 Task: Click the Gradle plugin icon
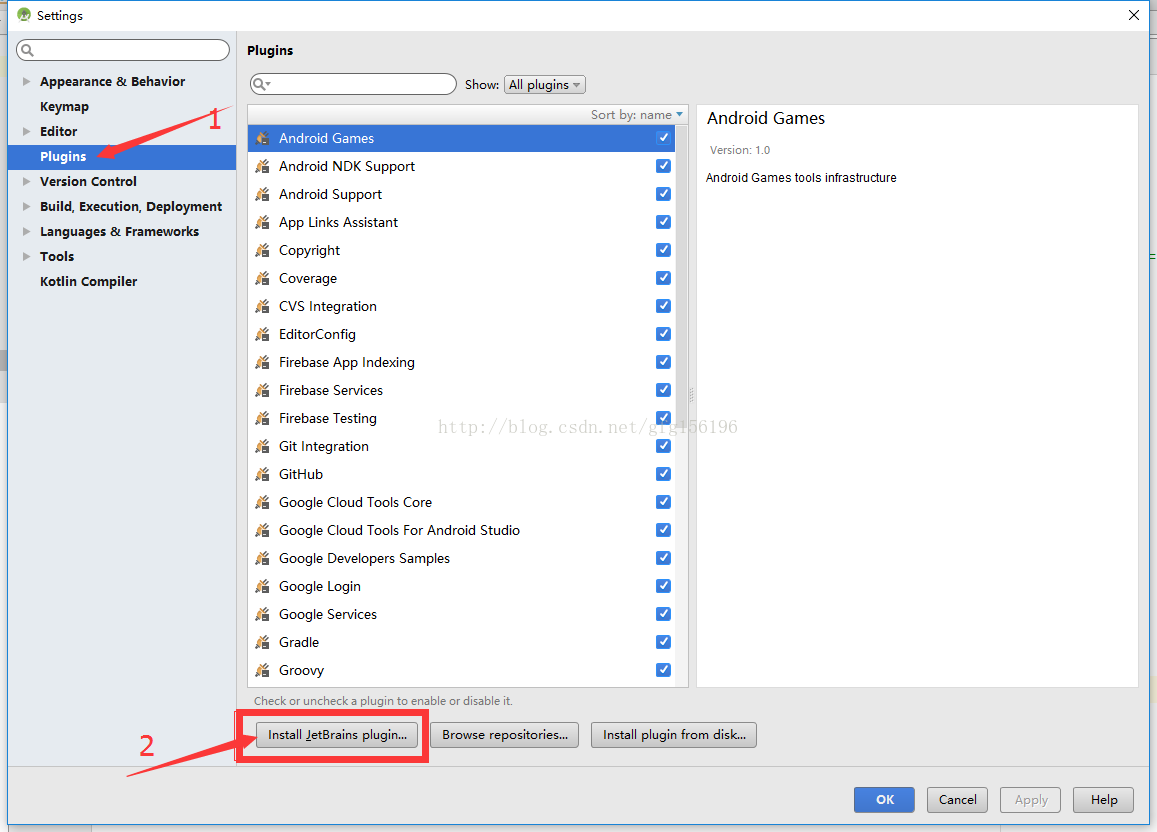coord(262,642)
